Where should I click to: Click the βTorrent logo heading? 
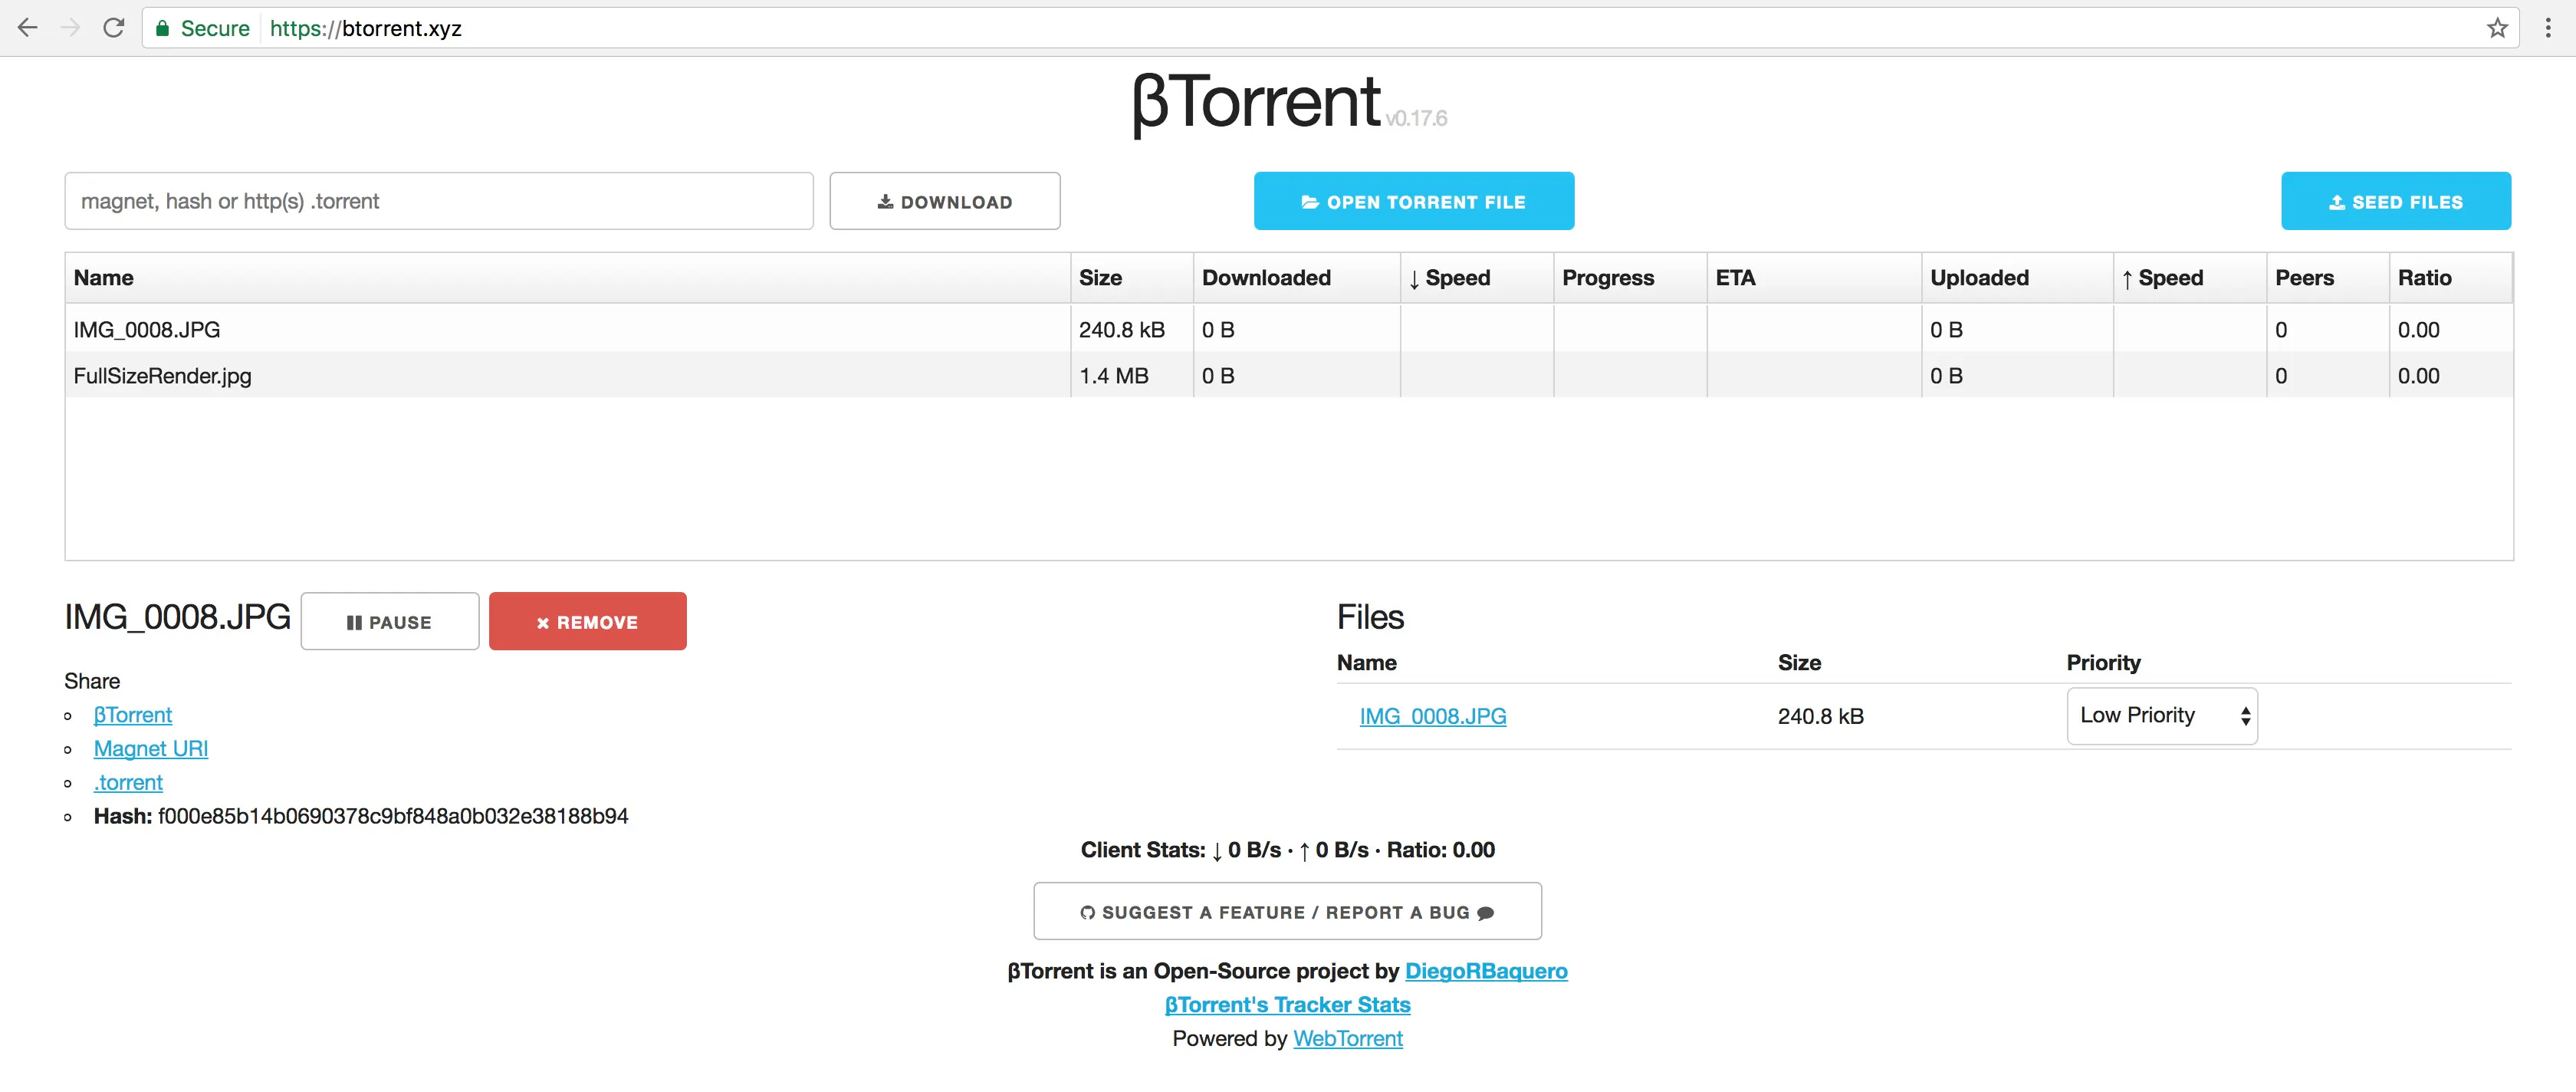point(1256,102)
